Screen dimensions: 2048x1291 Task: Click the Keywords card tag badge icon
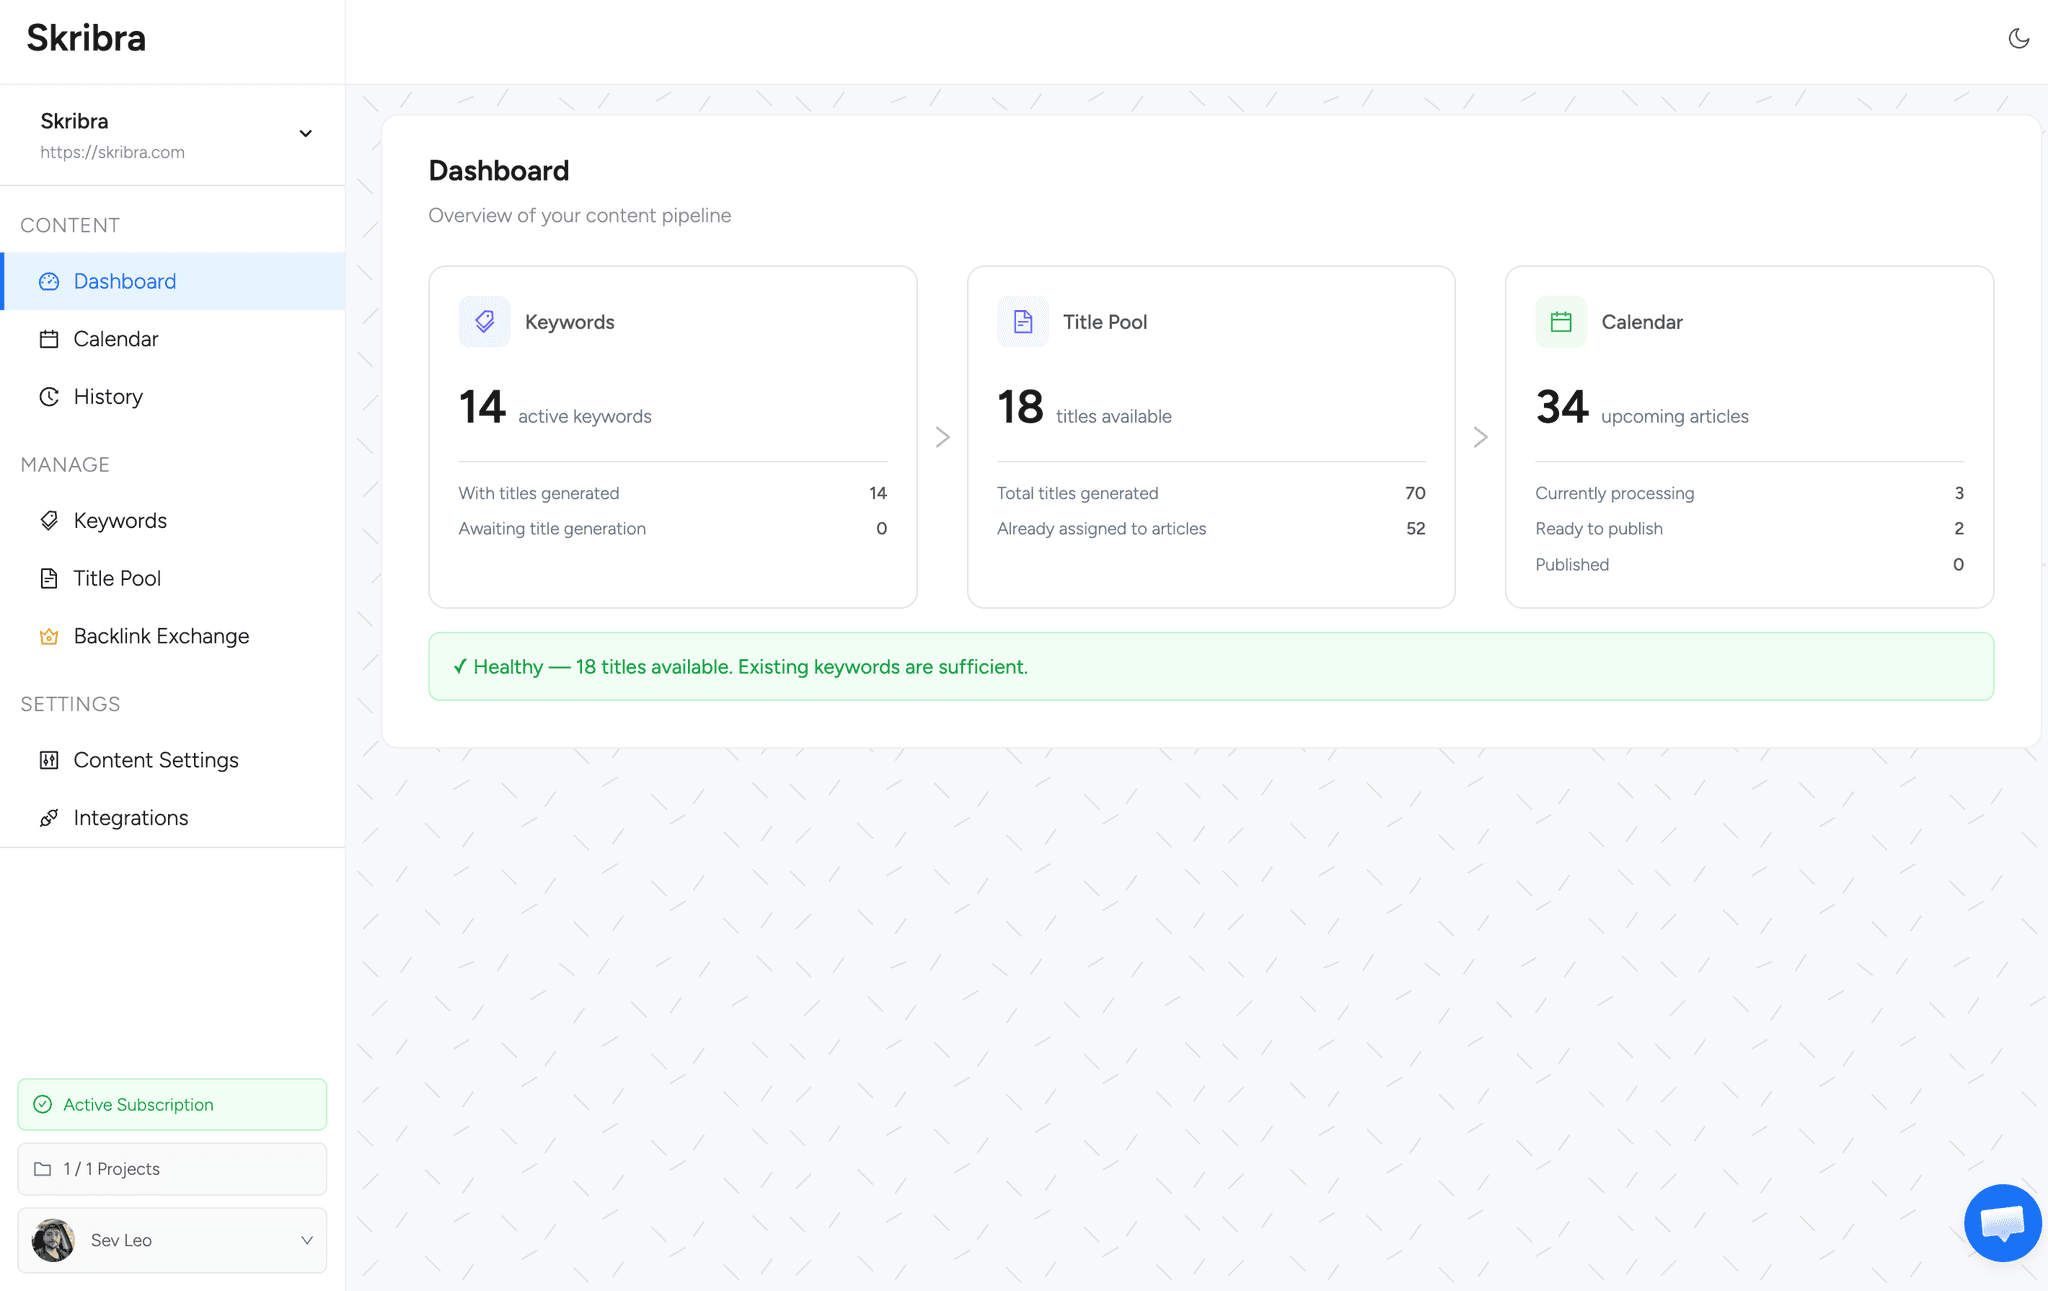click(484, 321)
